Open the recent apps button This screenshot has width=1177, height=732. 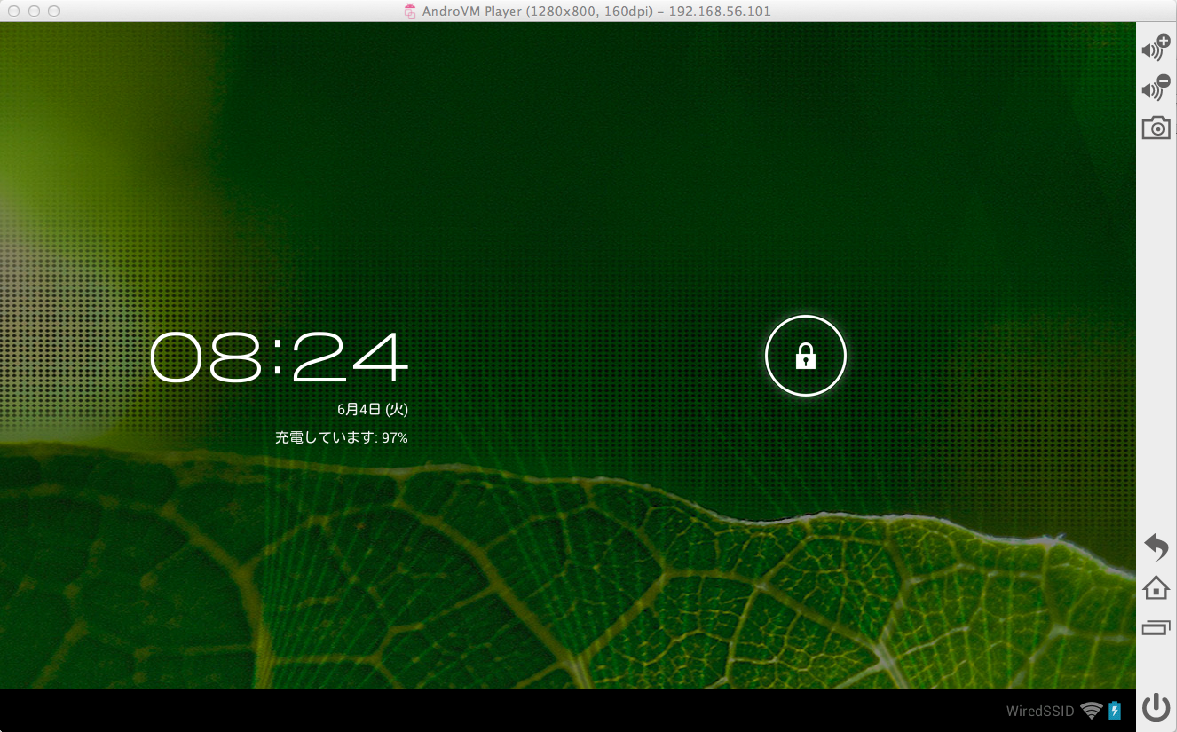[x=1156, y=627]
